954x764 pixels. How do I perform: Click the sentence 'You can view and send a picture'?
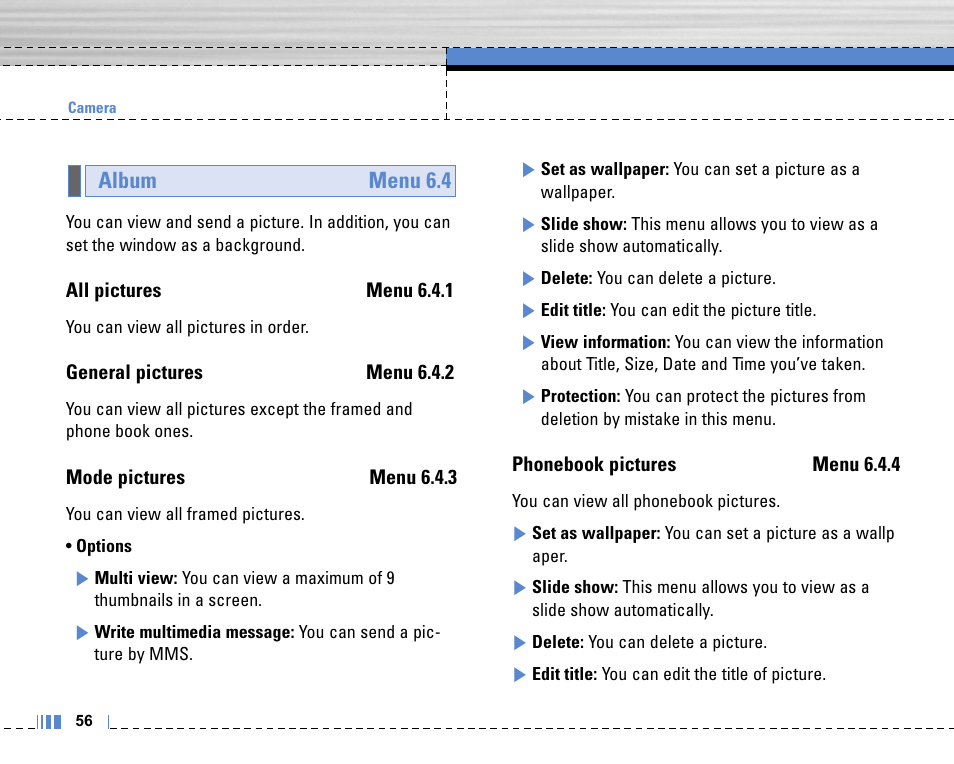click(185, 223)
